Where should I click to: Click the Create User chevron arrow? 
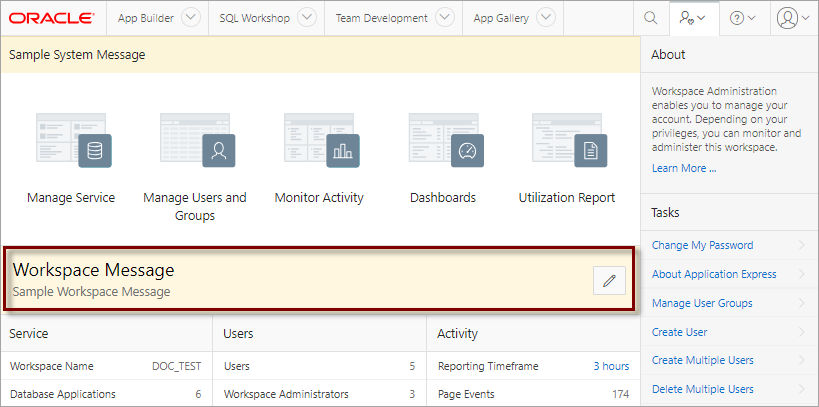click(802, 332)
